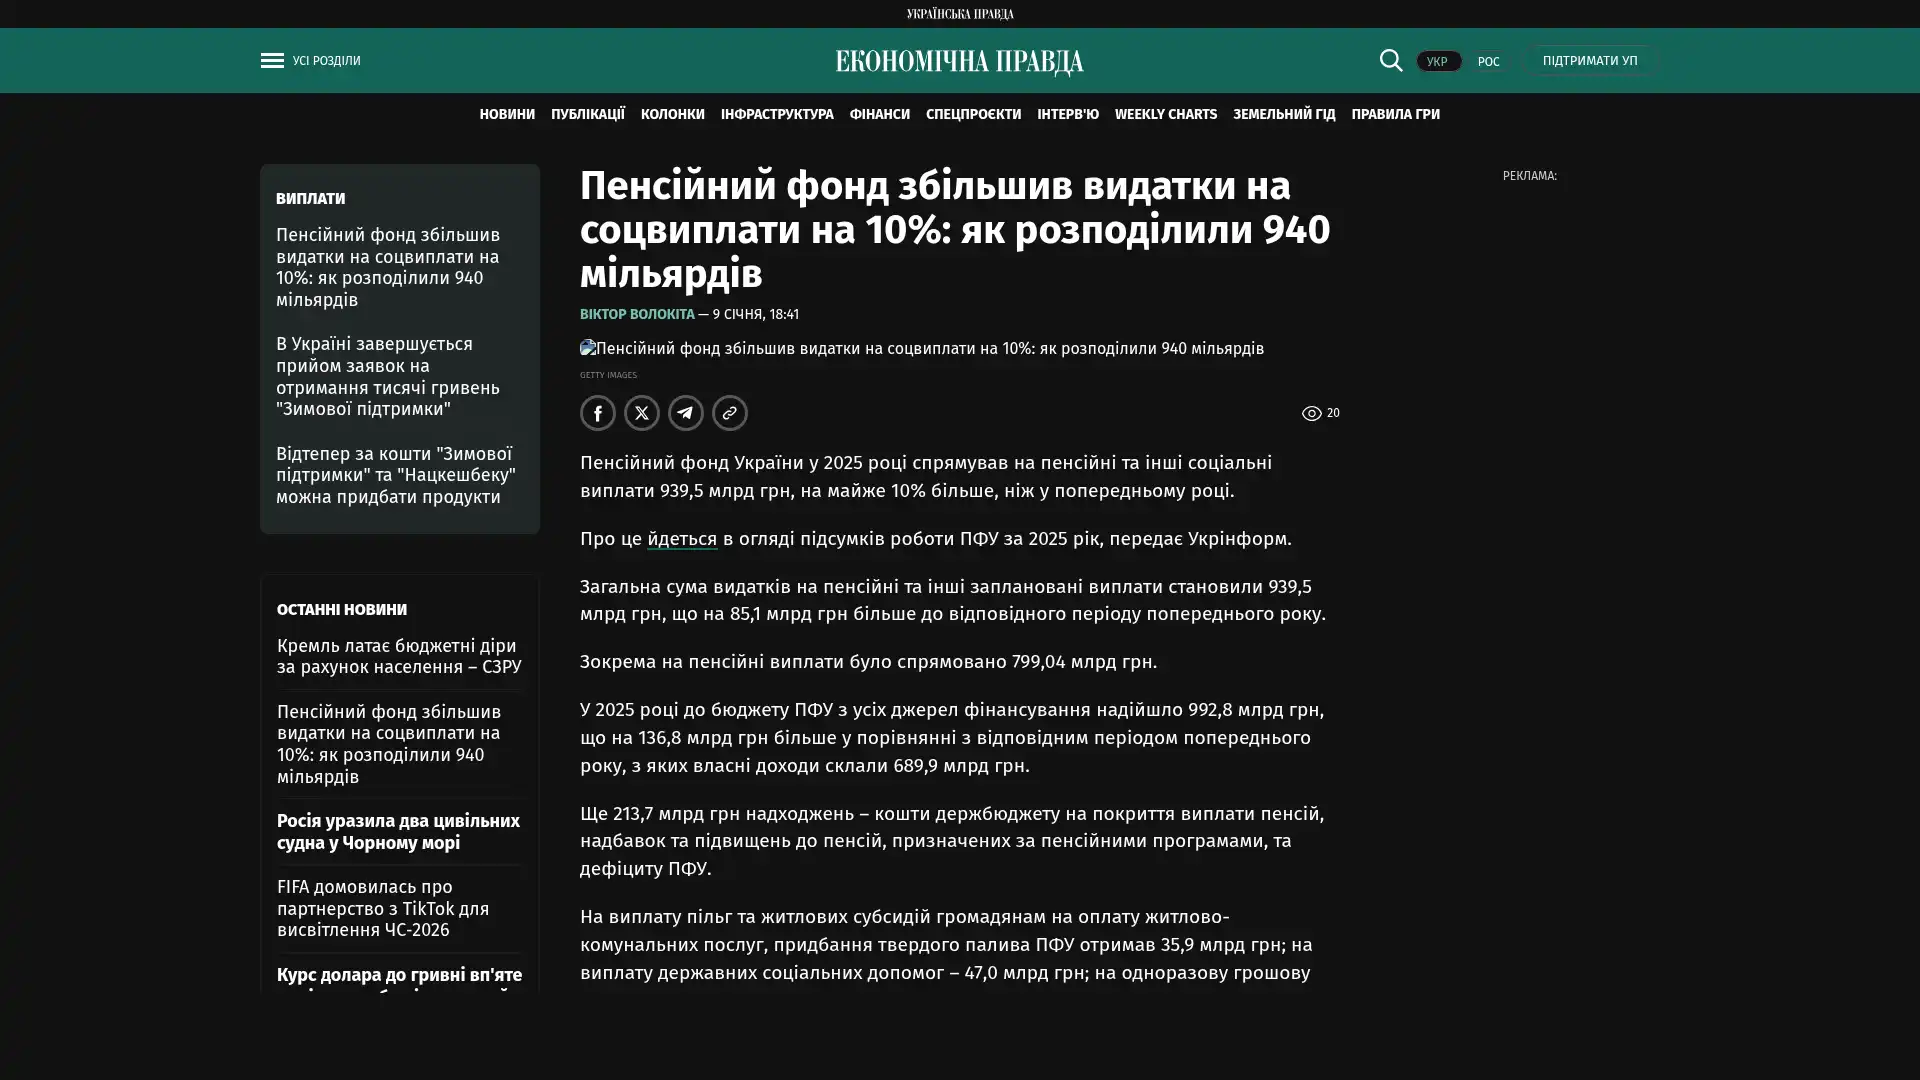Switch language to УКР
The image size is (1920, 1080).
pos(1437,62)
